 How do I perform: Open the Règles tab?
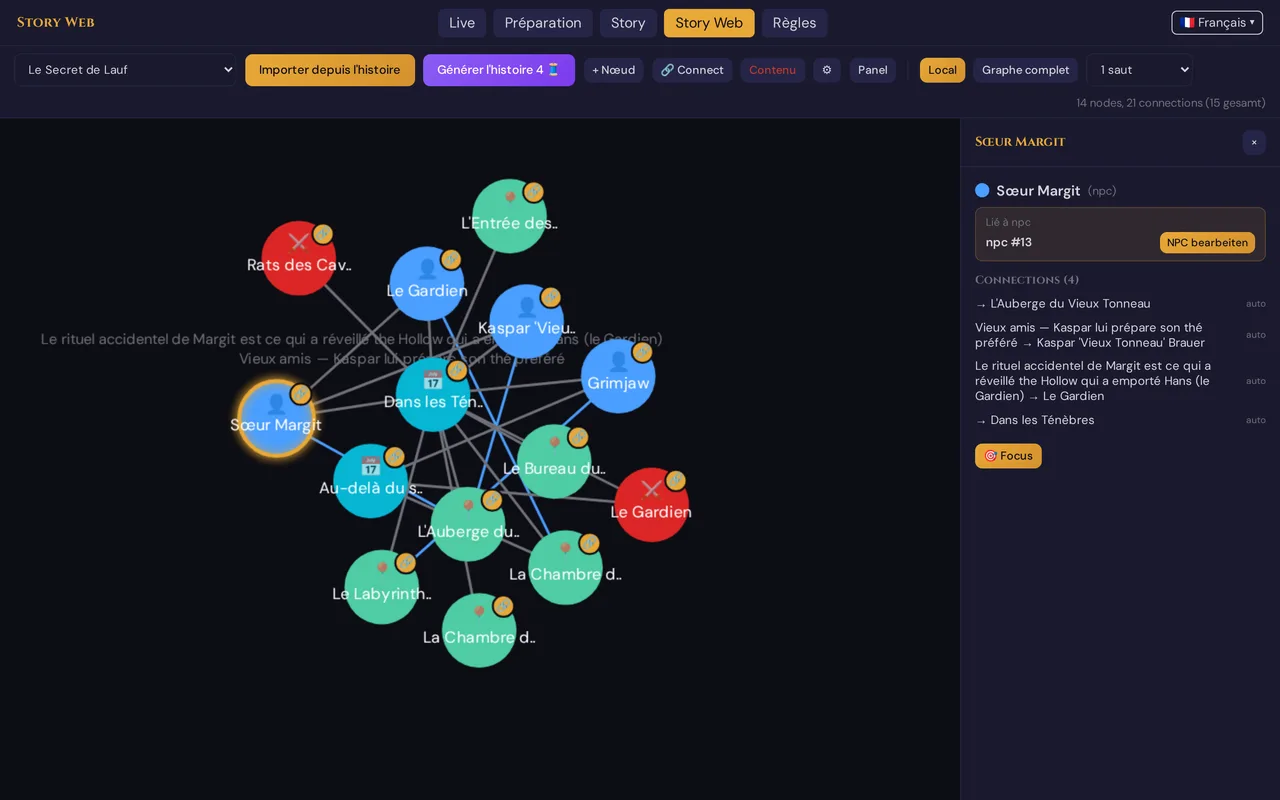[x=794, y=23]
